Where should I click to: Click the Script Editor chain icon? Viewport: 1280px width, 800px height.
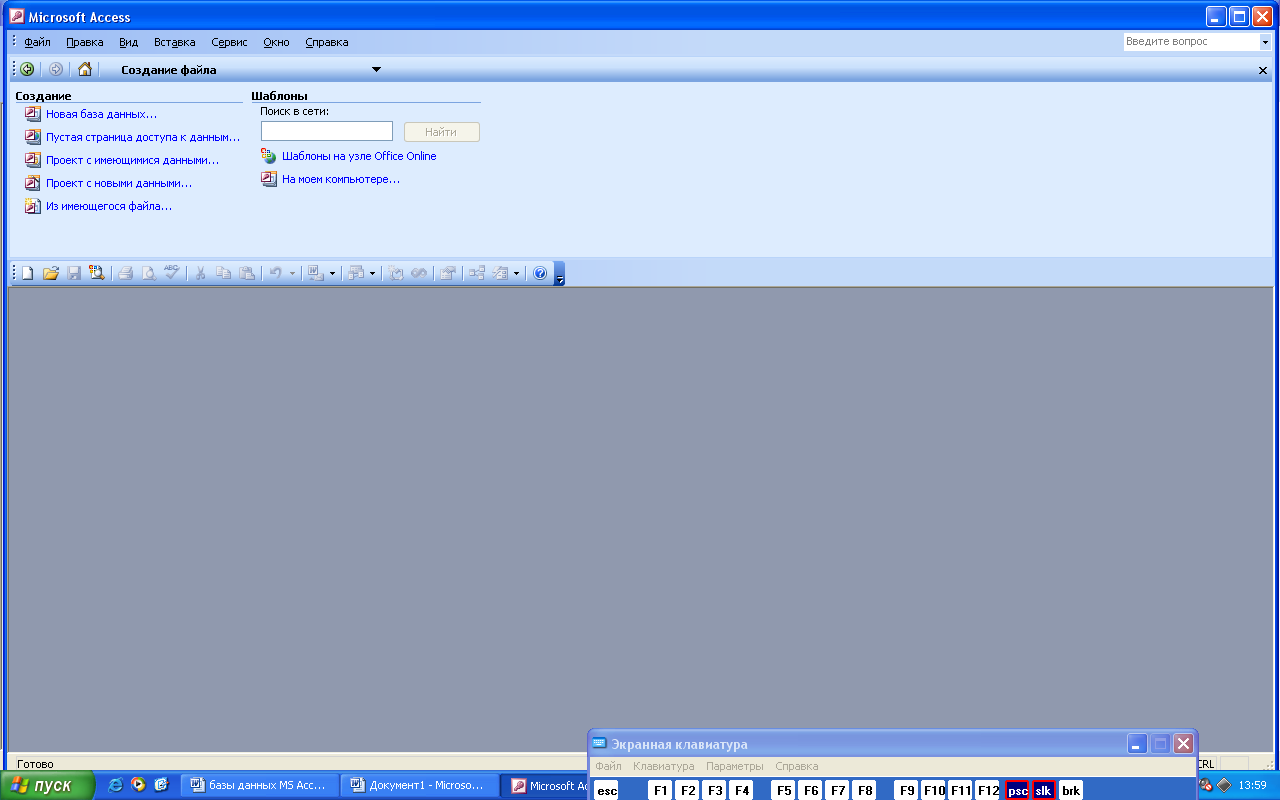[419, 273]
